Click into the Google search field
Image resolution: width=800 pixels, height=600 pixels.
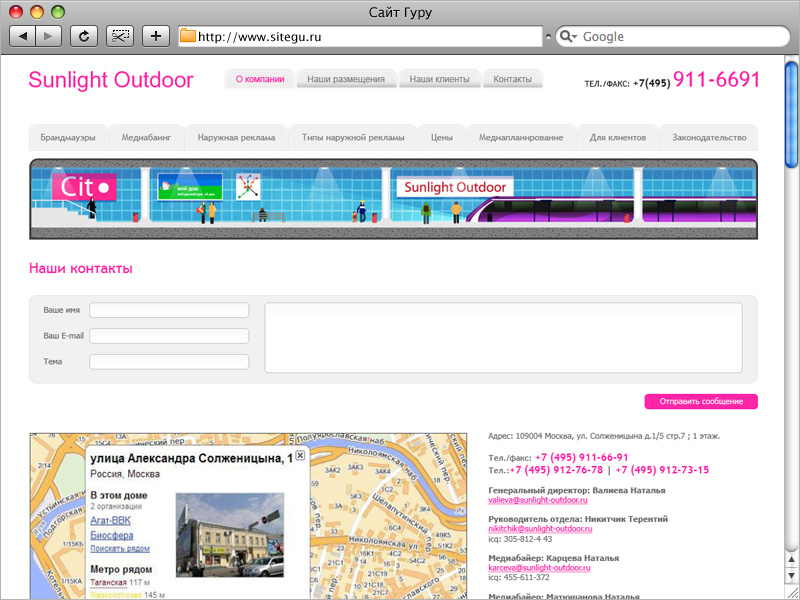pyautogui.click(x=672, y=37)
